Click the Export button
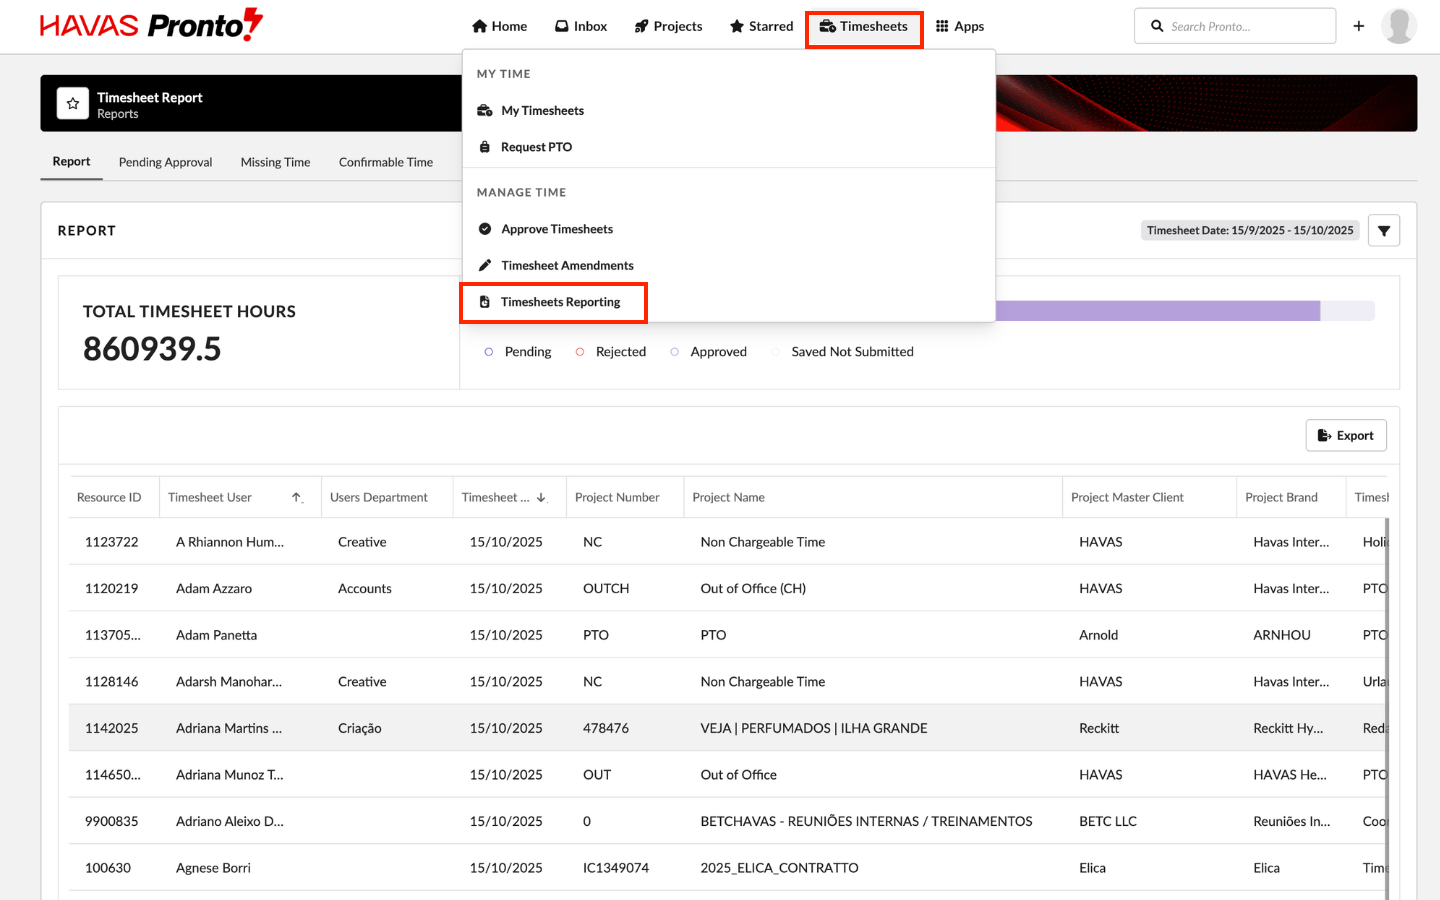 [1345, 436]
